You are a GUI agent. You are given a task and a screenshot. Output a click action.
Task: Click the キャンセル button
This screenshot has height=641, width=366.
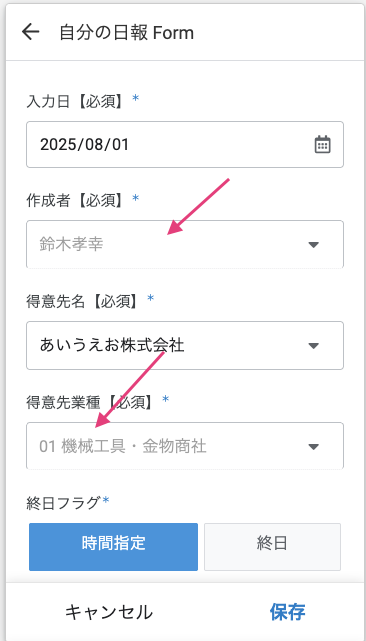click(109, 612)
